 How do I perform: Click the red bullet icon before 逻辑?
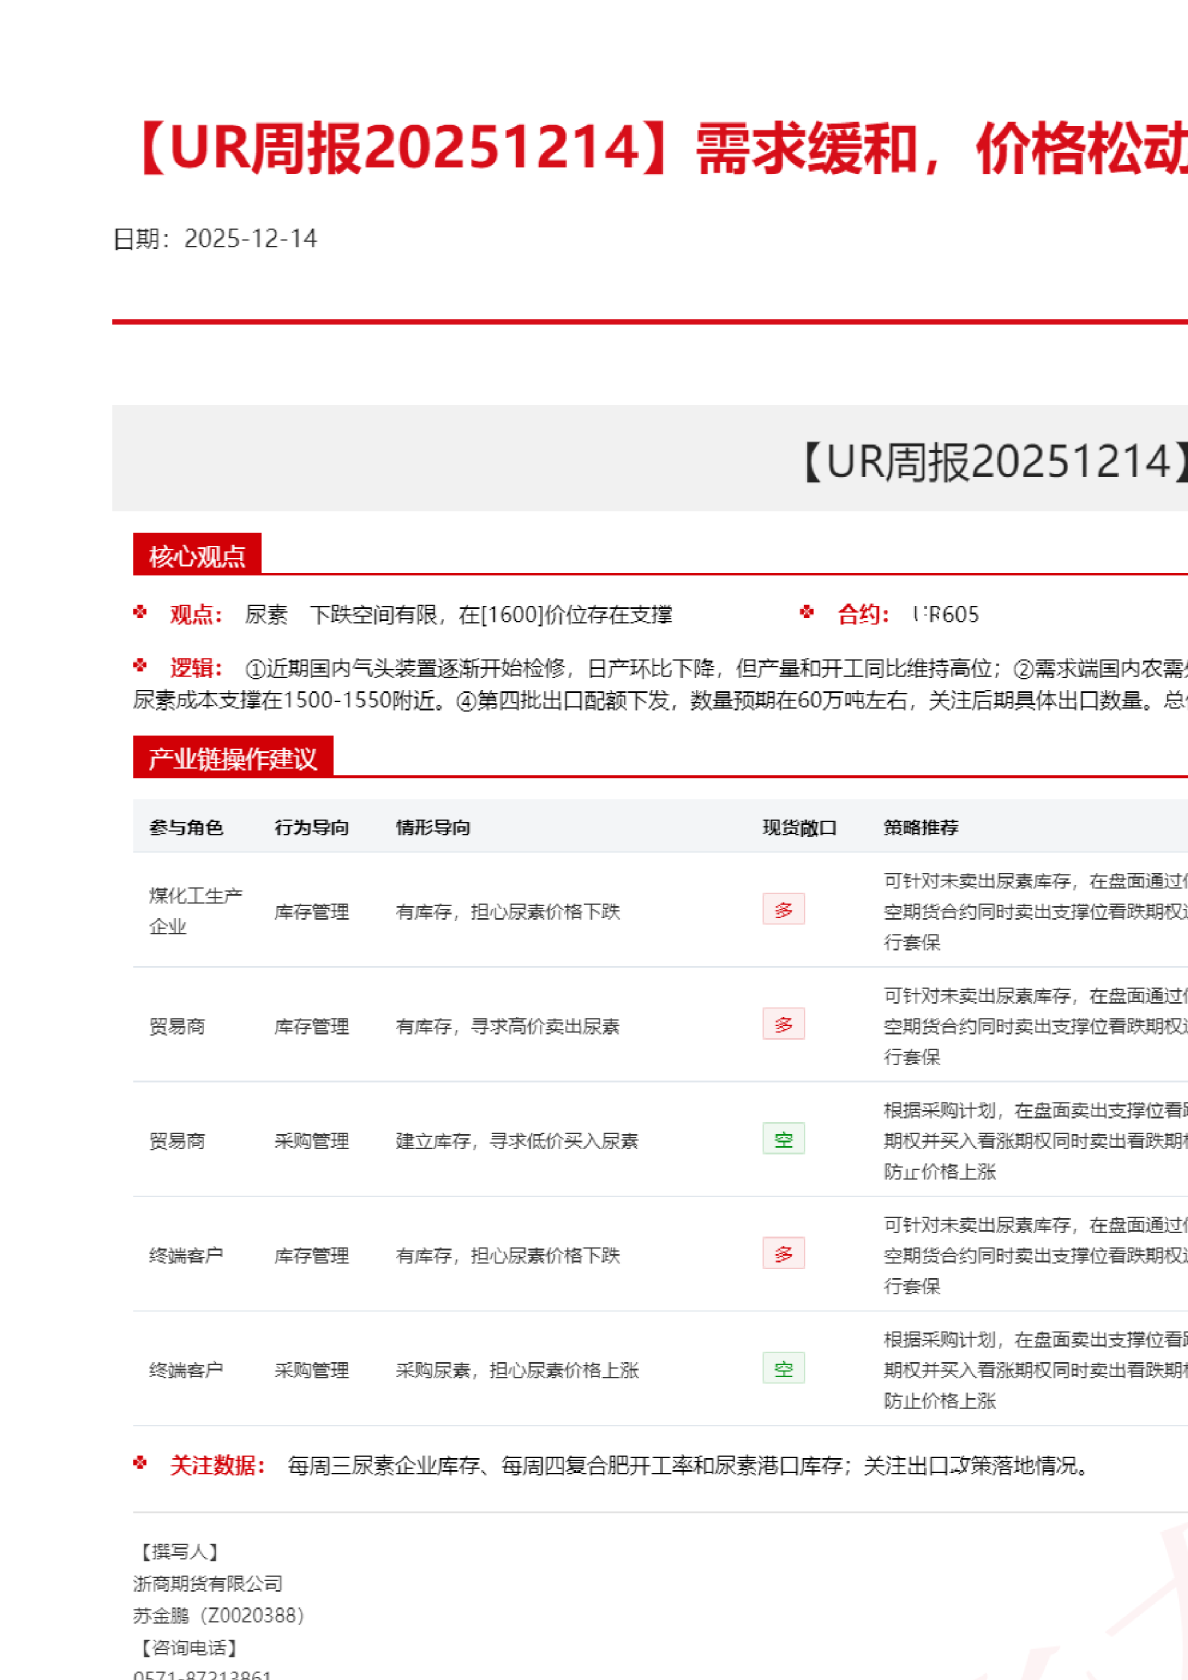[140, 666]
